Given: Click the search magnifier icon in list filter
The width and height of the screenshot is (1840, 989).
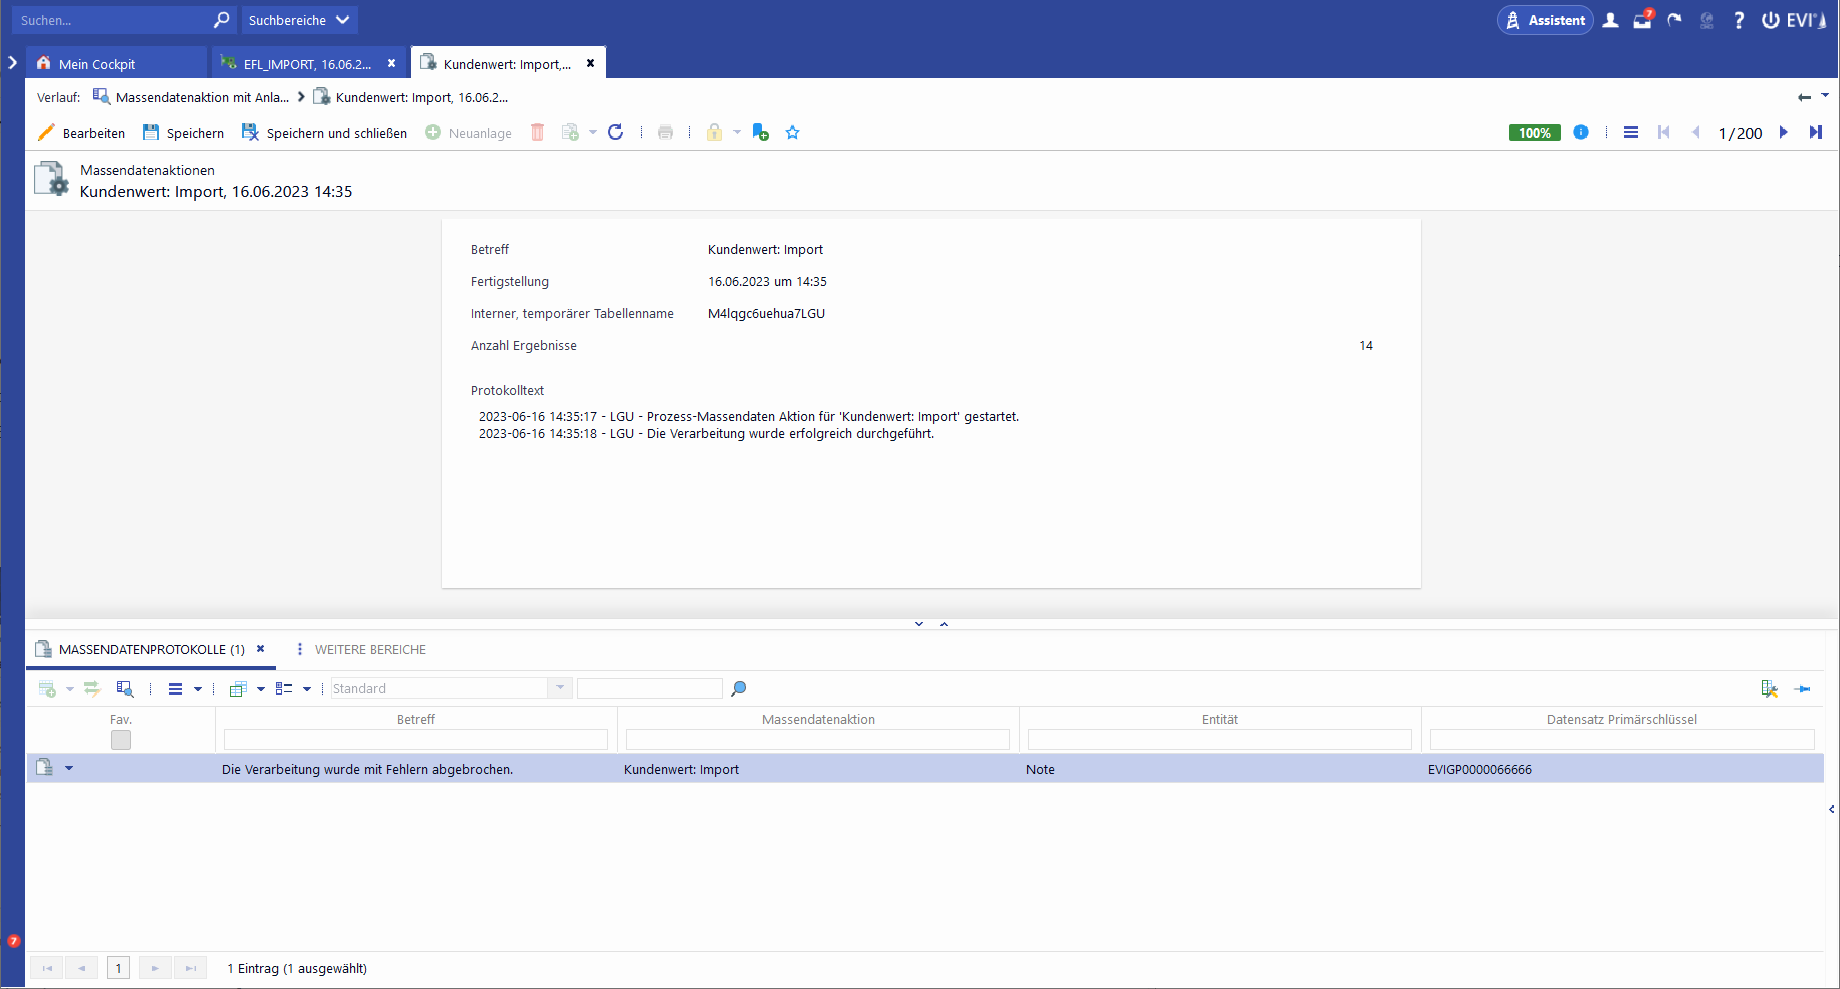Looking at the screenshot, I should pyautogui.click(x=739, y=688).
